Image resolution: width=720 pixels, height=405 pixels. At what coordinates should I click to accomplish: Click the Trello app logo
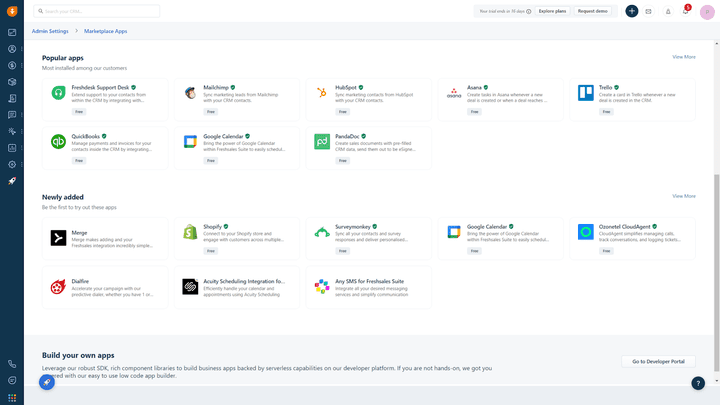[586, 93]
